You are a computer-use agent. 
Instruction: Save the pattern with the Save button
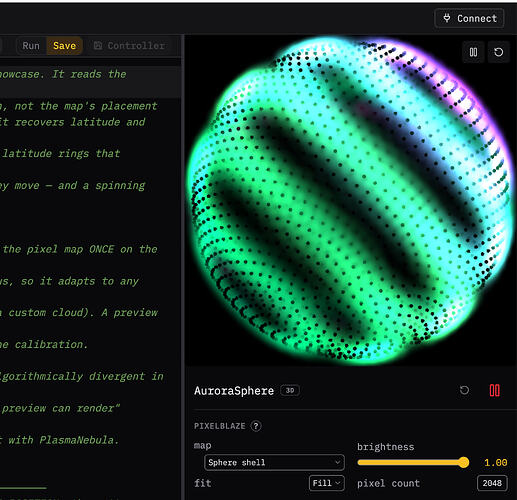[64, 46]
